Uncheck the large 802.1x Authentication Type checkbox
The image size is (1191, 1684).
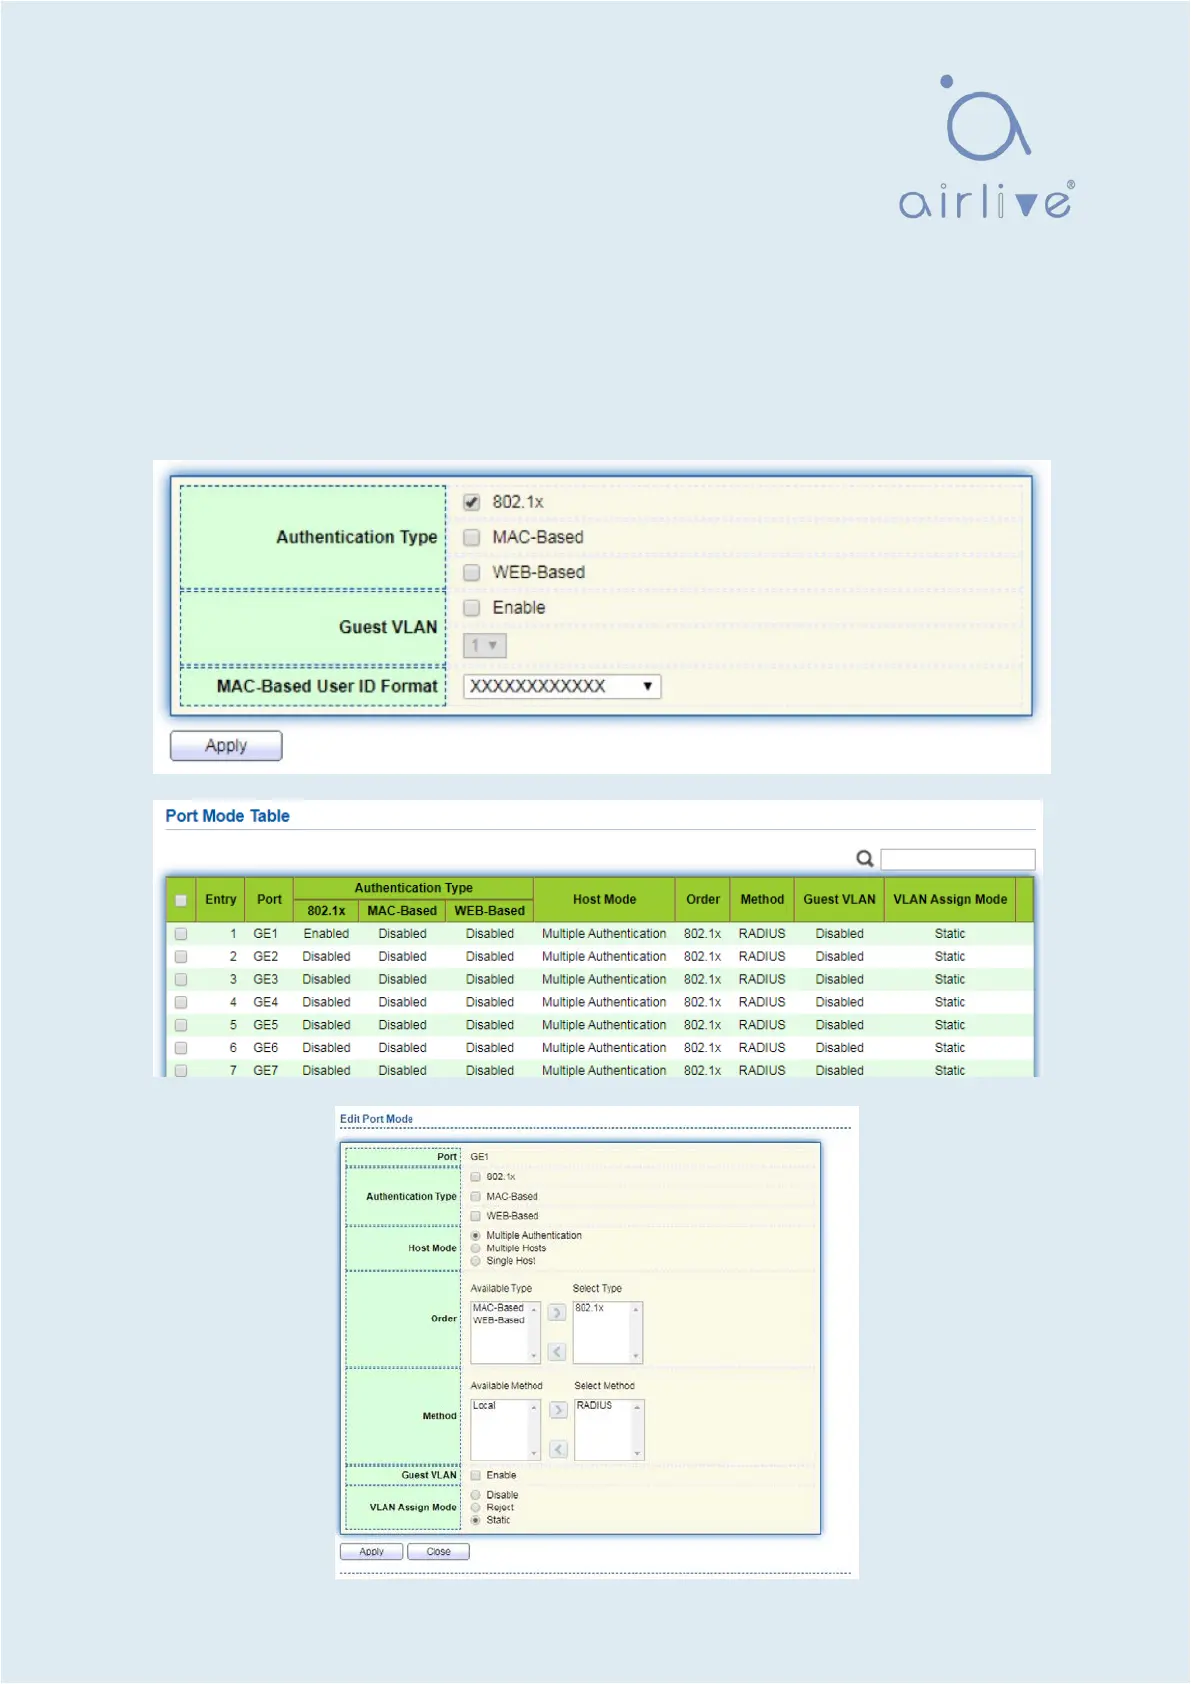point(472,502)
